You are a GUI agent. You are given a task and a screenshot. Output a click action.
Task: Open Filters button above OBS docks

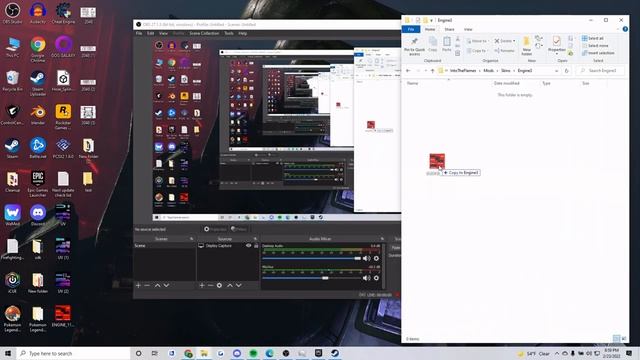pyautogui.click(x=239, y=229)
